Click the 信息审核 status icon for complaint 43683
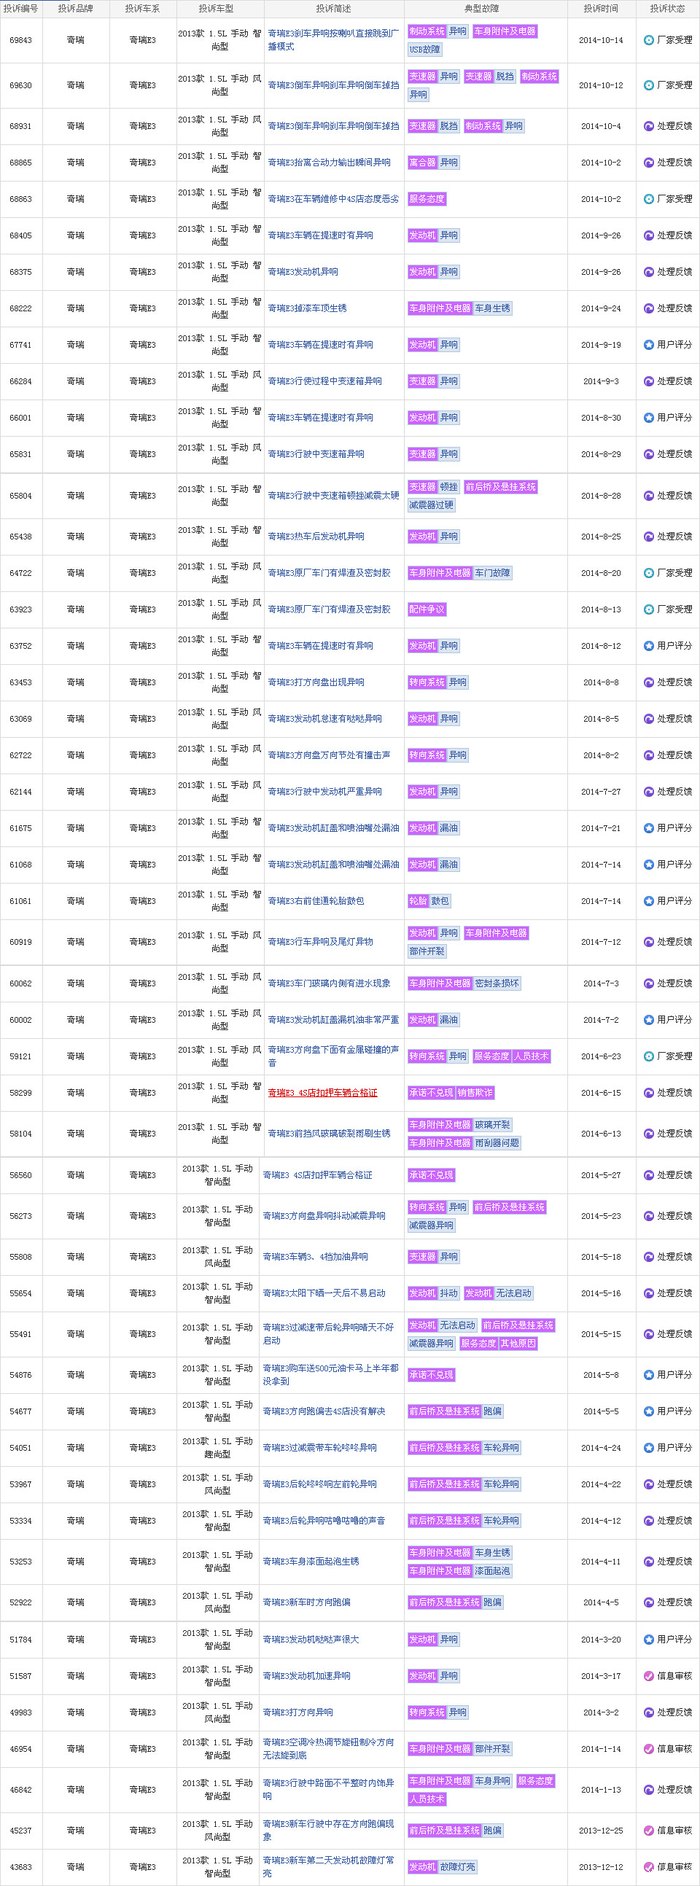 pos(648,1867)
